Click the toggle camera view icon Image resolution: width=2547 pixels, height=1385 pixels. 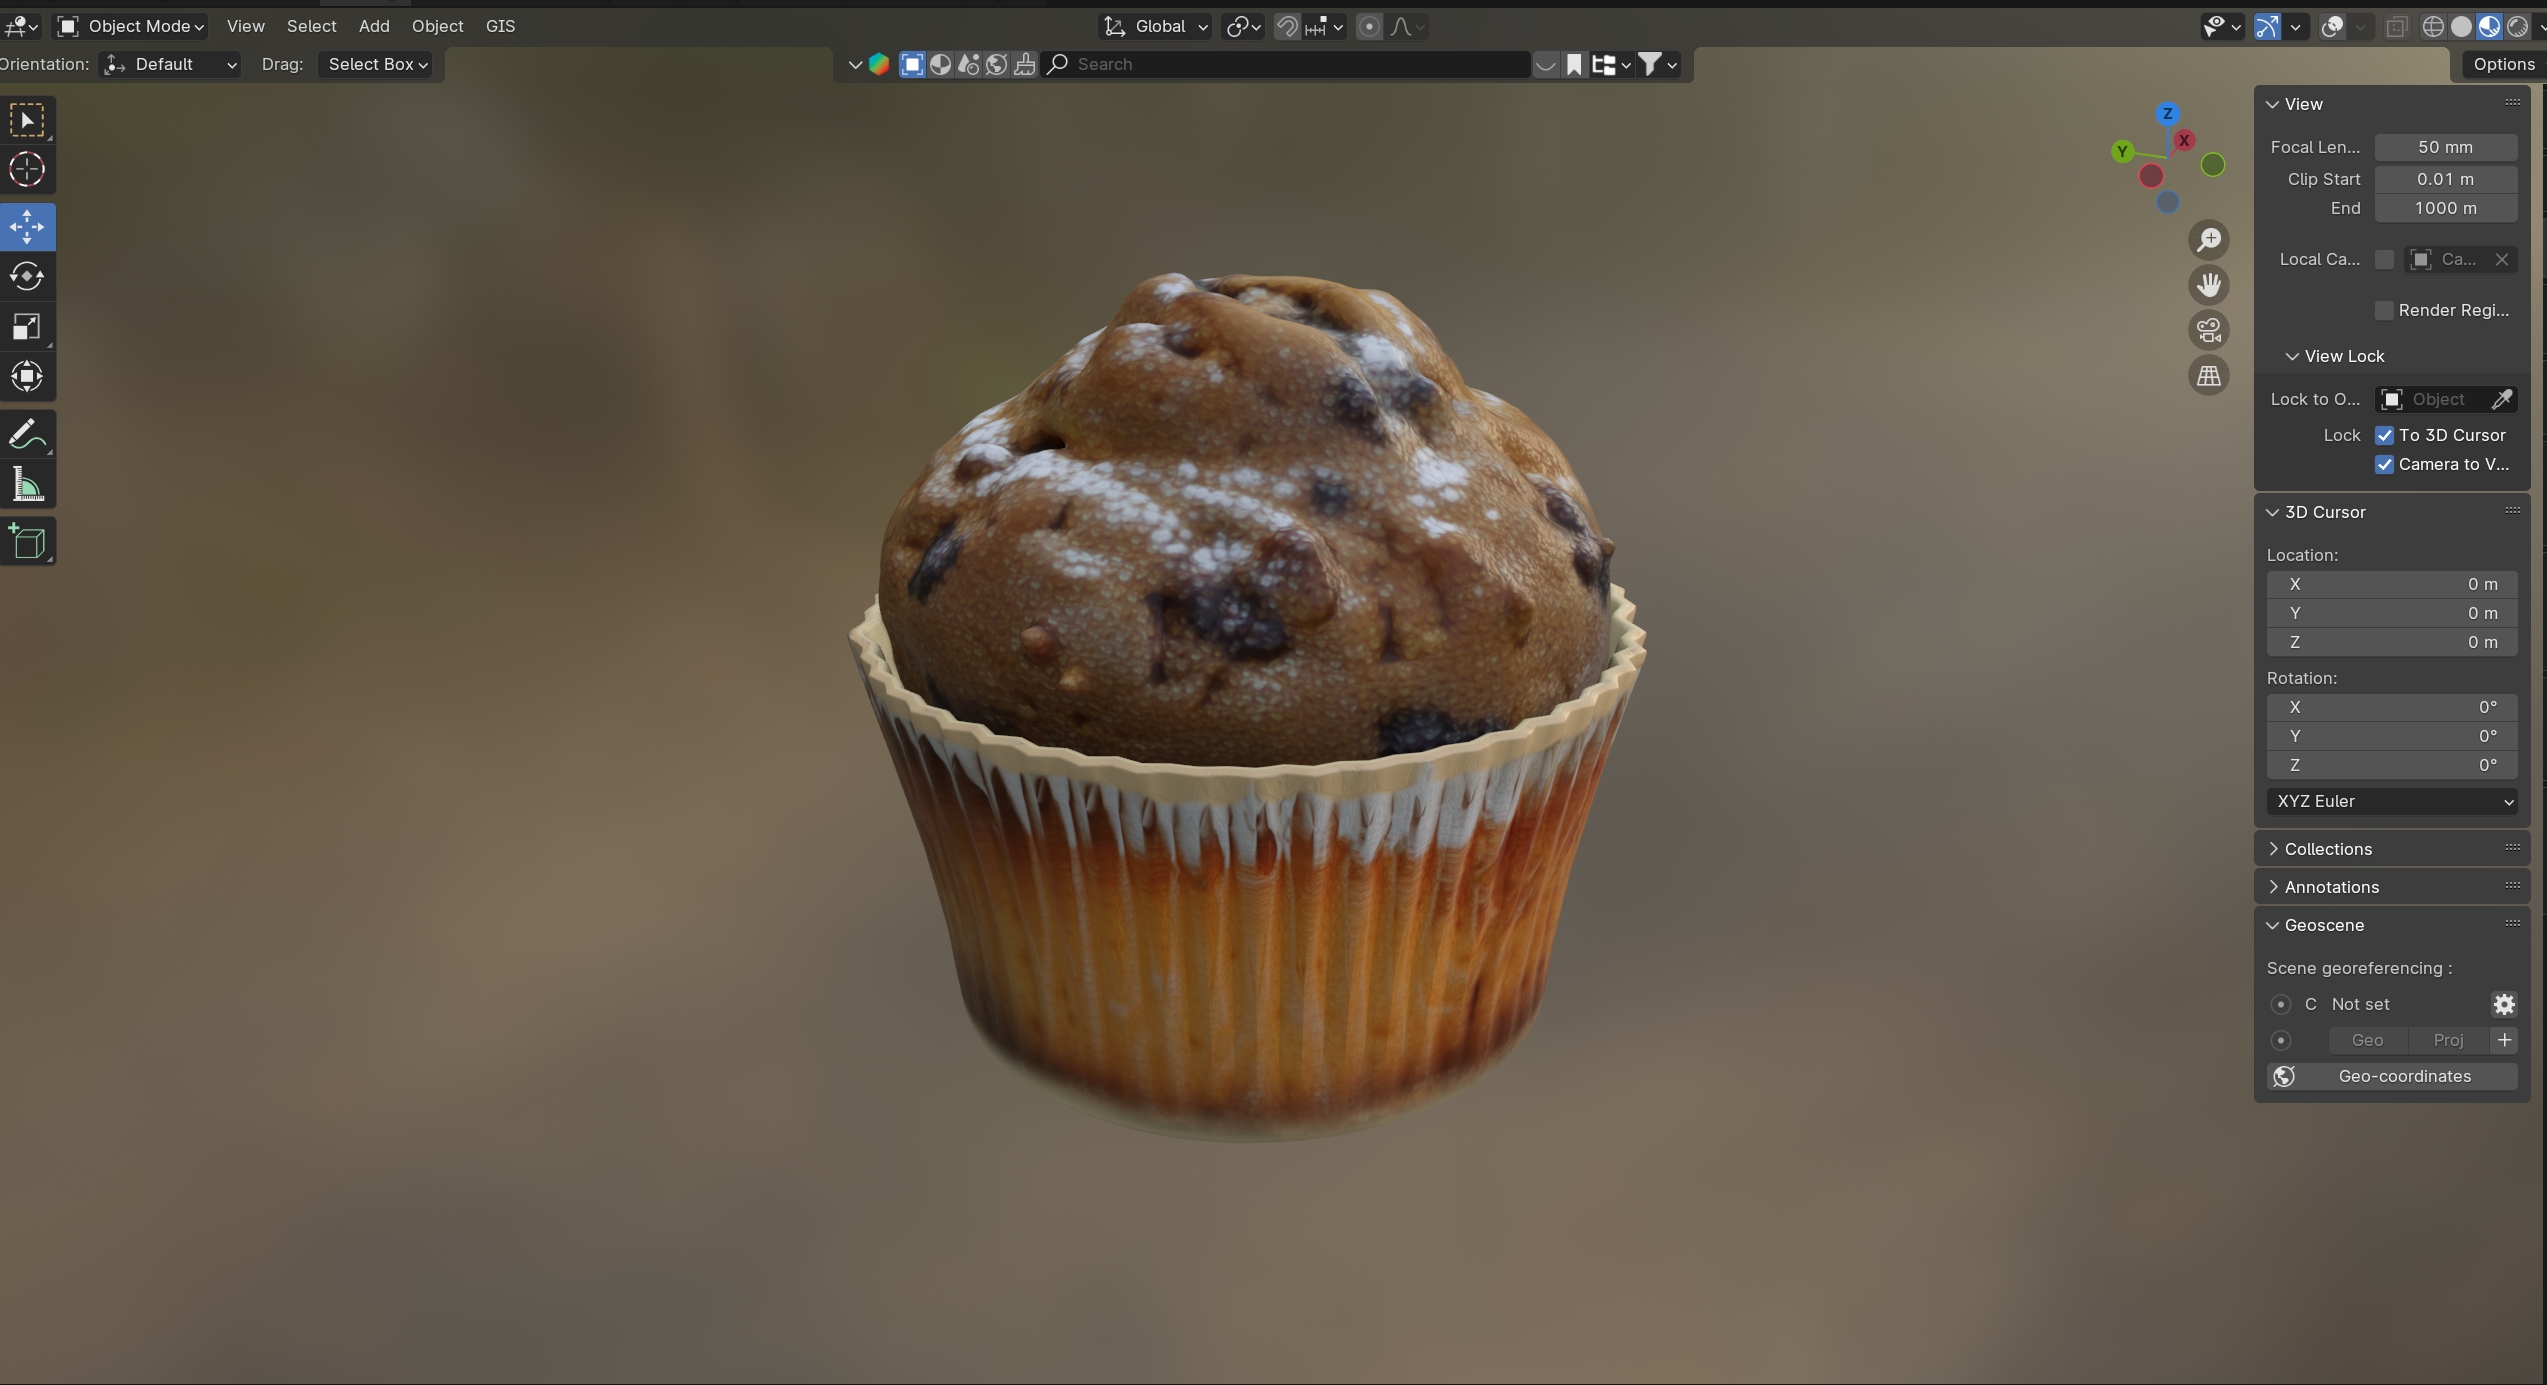tap(2208, 330)
